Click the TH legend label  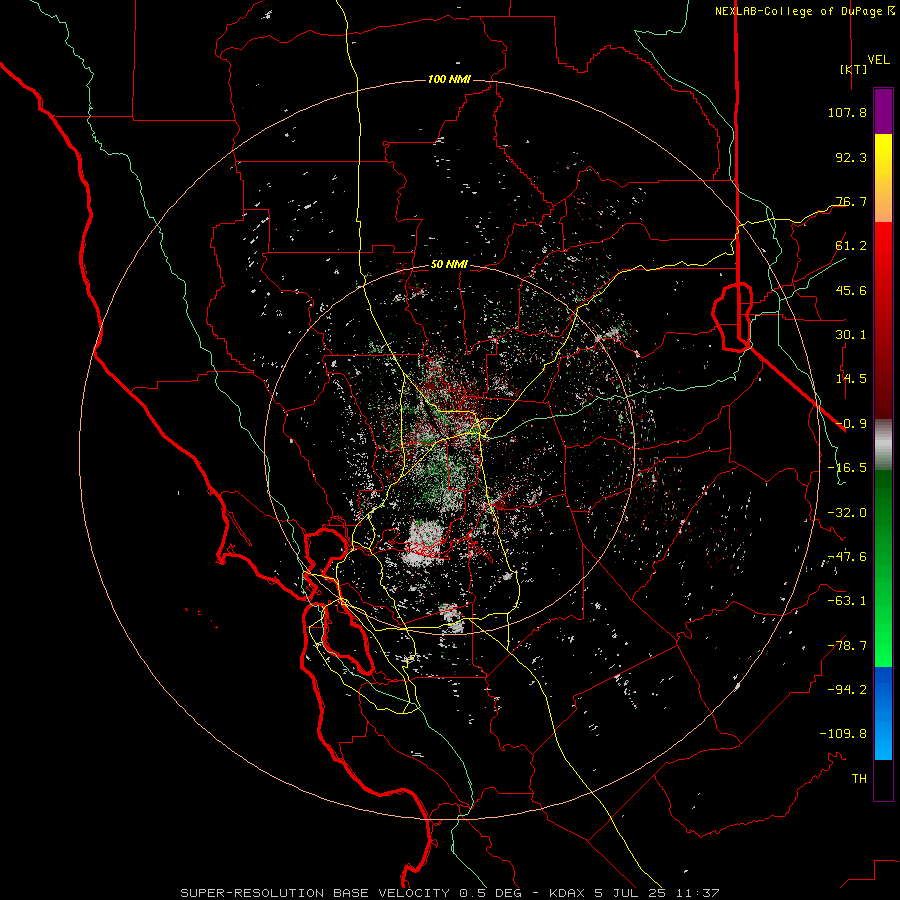click(859, 779)
